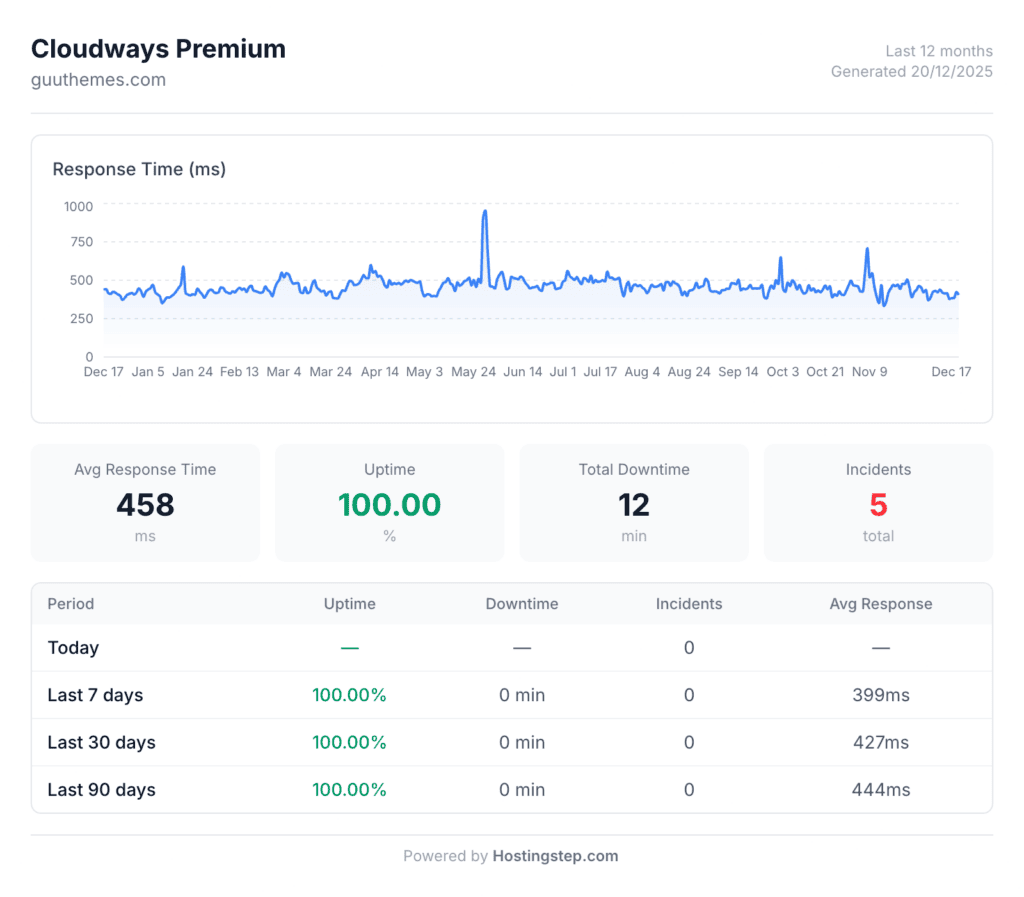Screen dimensions: 1024x897
Task: Select the Last 7 days row label
Action: tap(95, 695)
